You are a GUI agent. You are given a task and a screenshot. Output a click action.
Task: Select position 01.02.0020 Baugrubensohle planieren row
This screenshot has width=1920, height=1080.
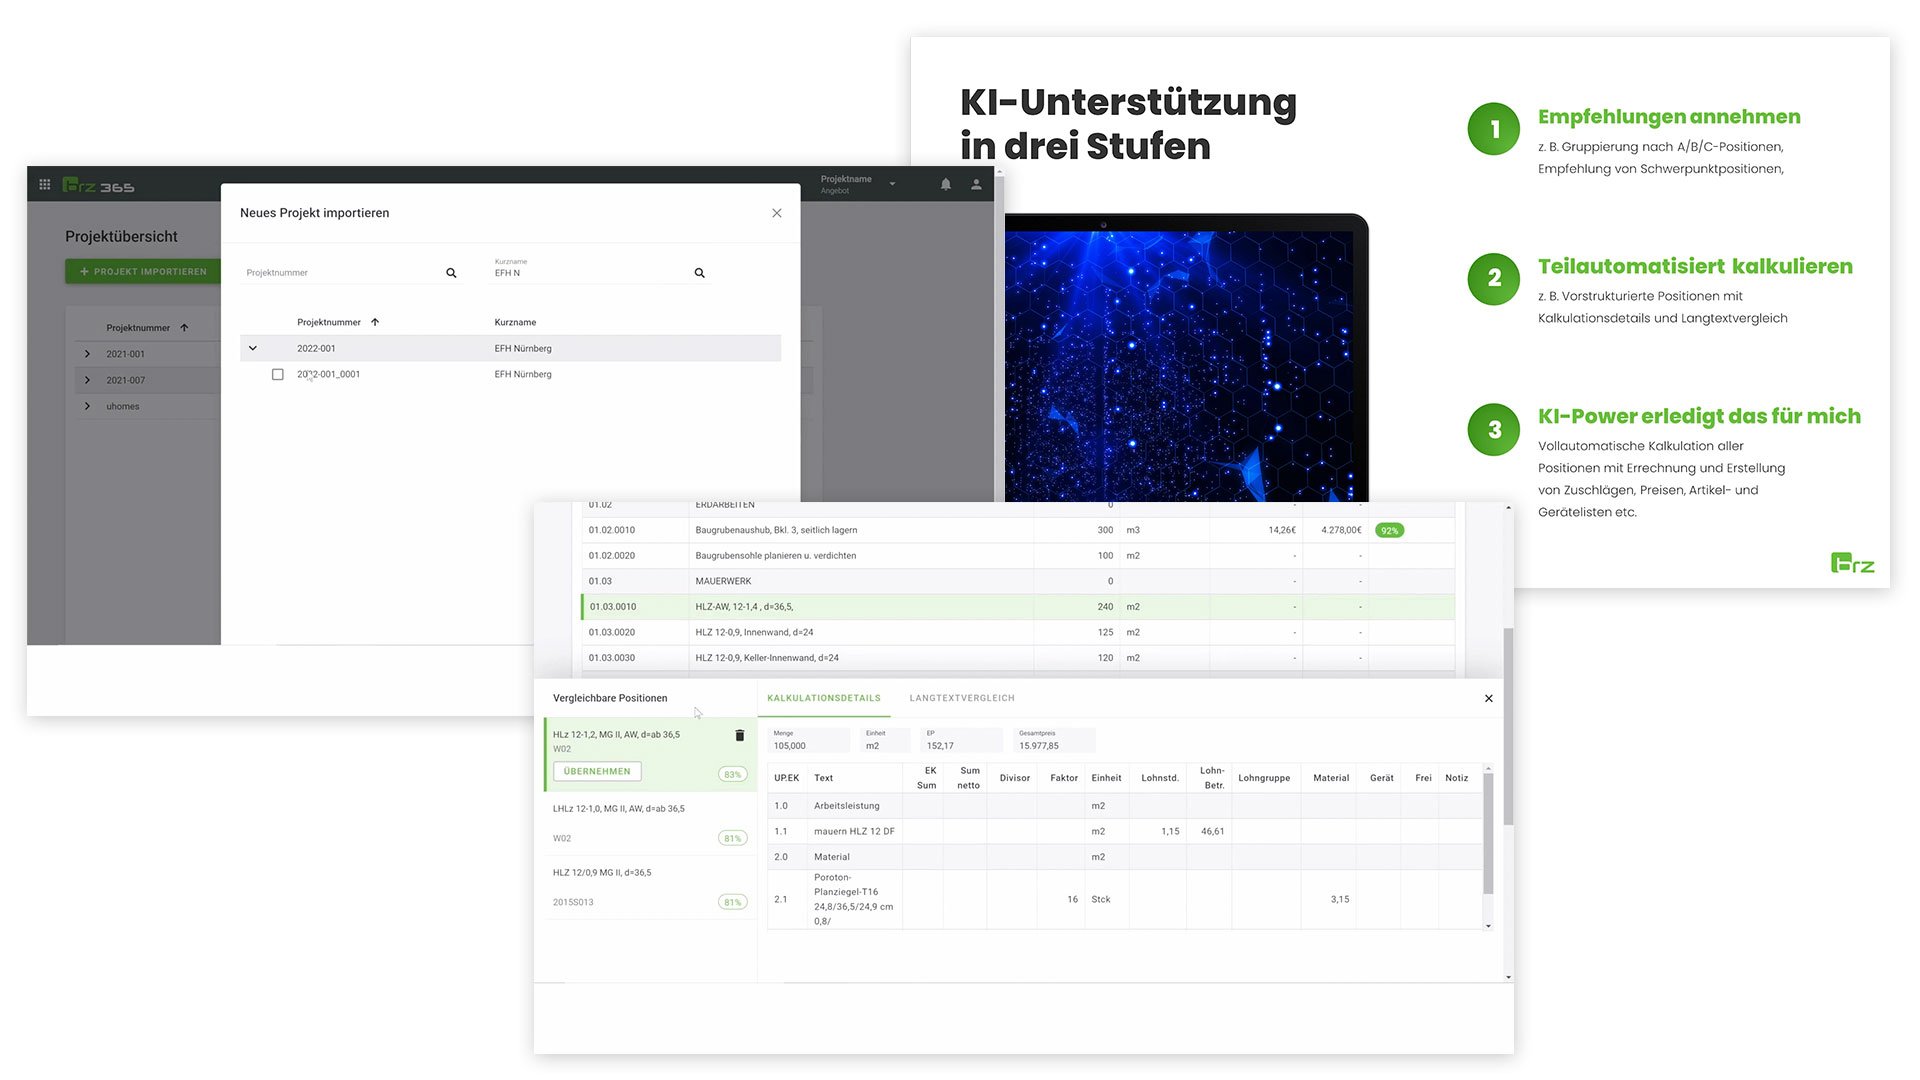(x=1018, y=556)
